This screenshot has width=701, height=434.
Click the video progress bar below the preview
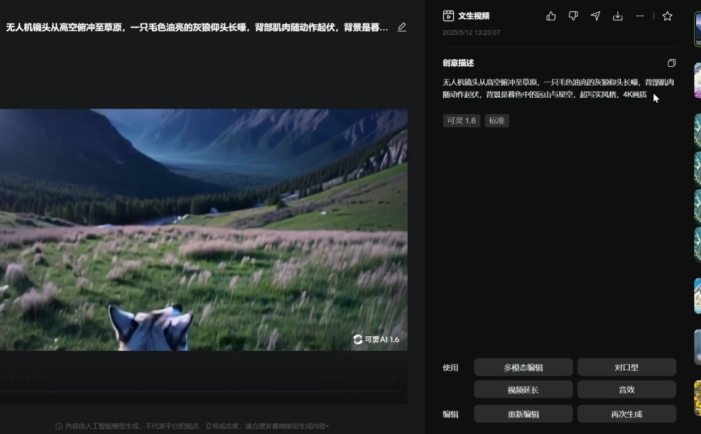pos(199,392)
